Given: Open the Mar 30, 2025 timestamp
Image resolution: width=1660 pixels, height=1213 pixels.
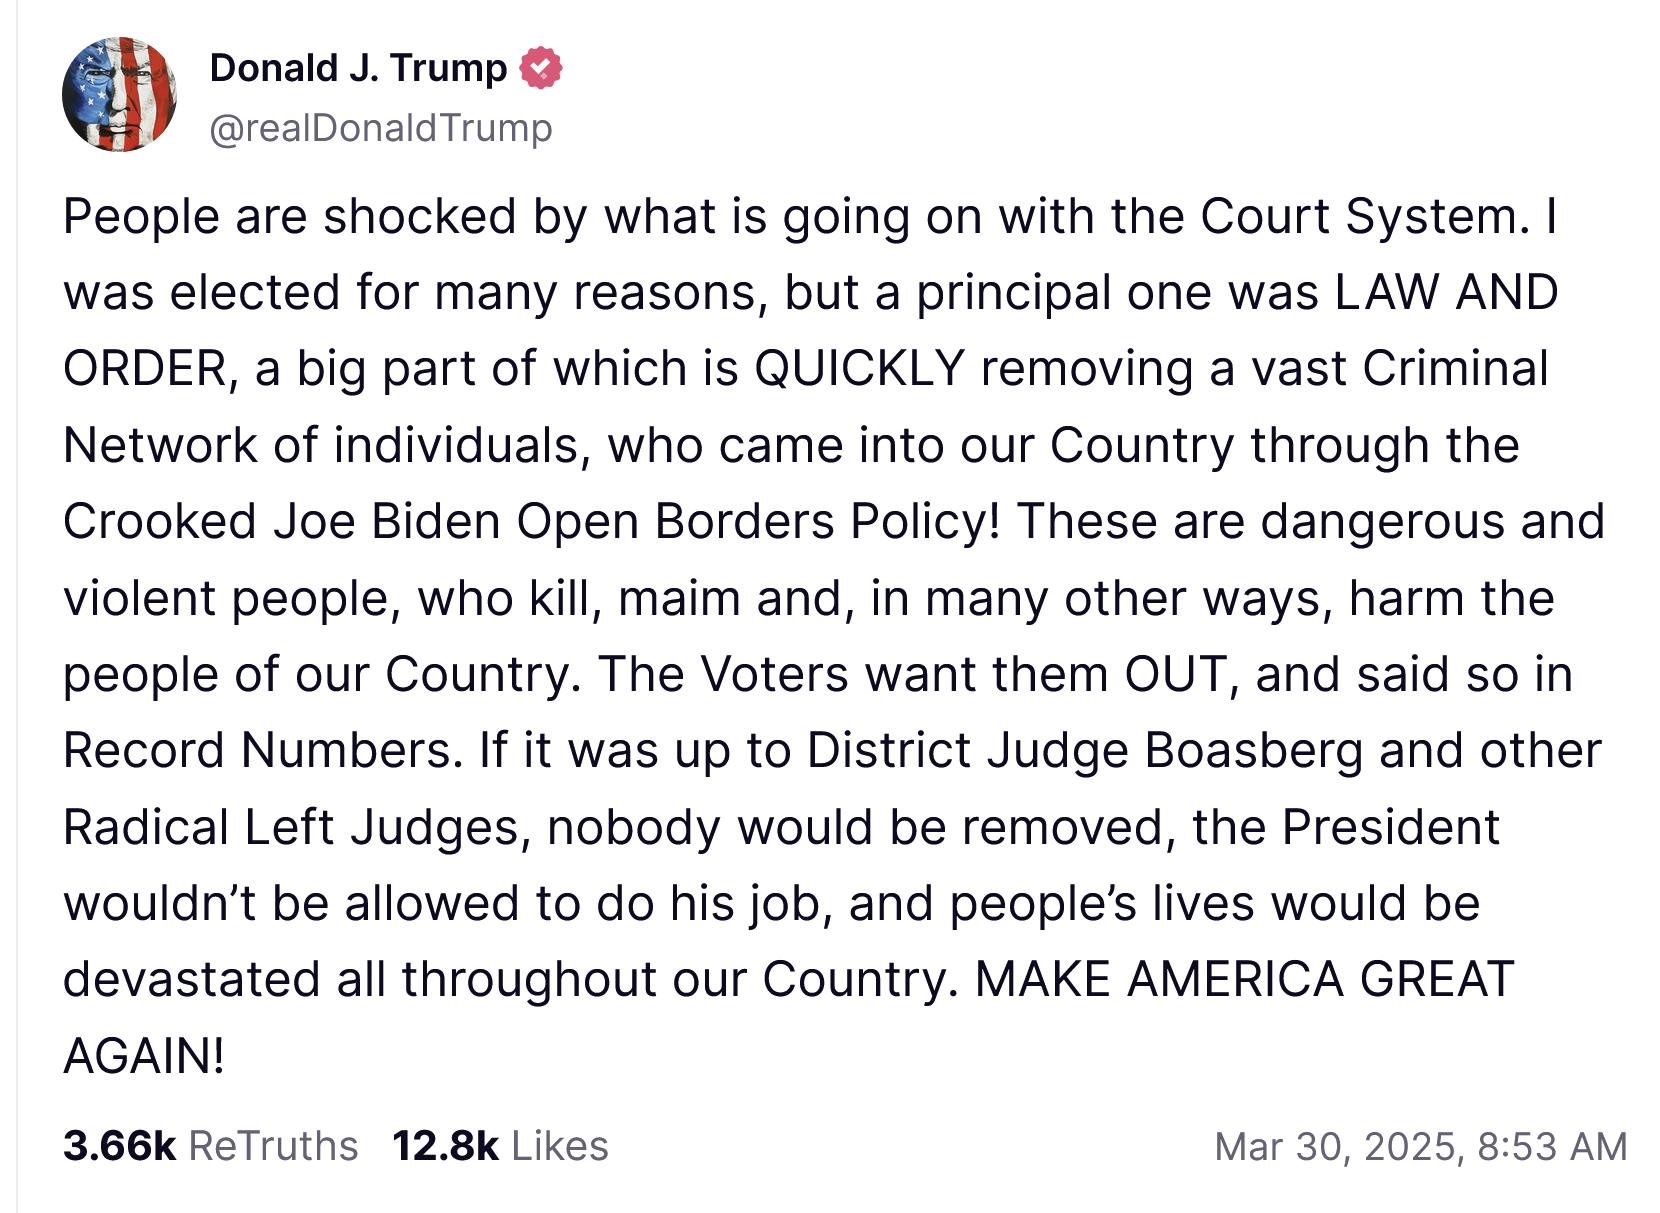Looking at the screenshot, I should tap(1339, 1146).
